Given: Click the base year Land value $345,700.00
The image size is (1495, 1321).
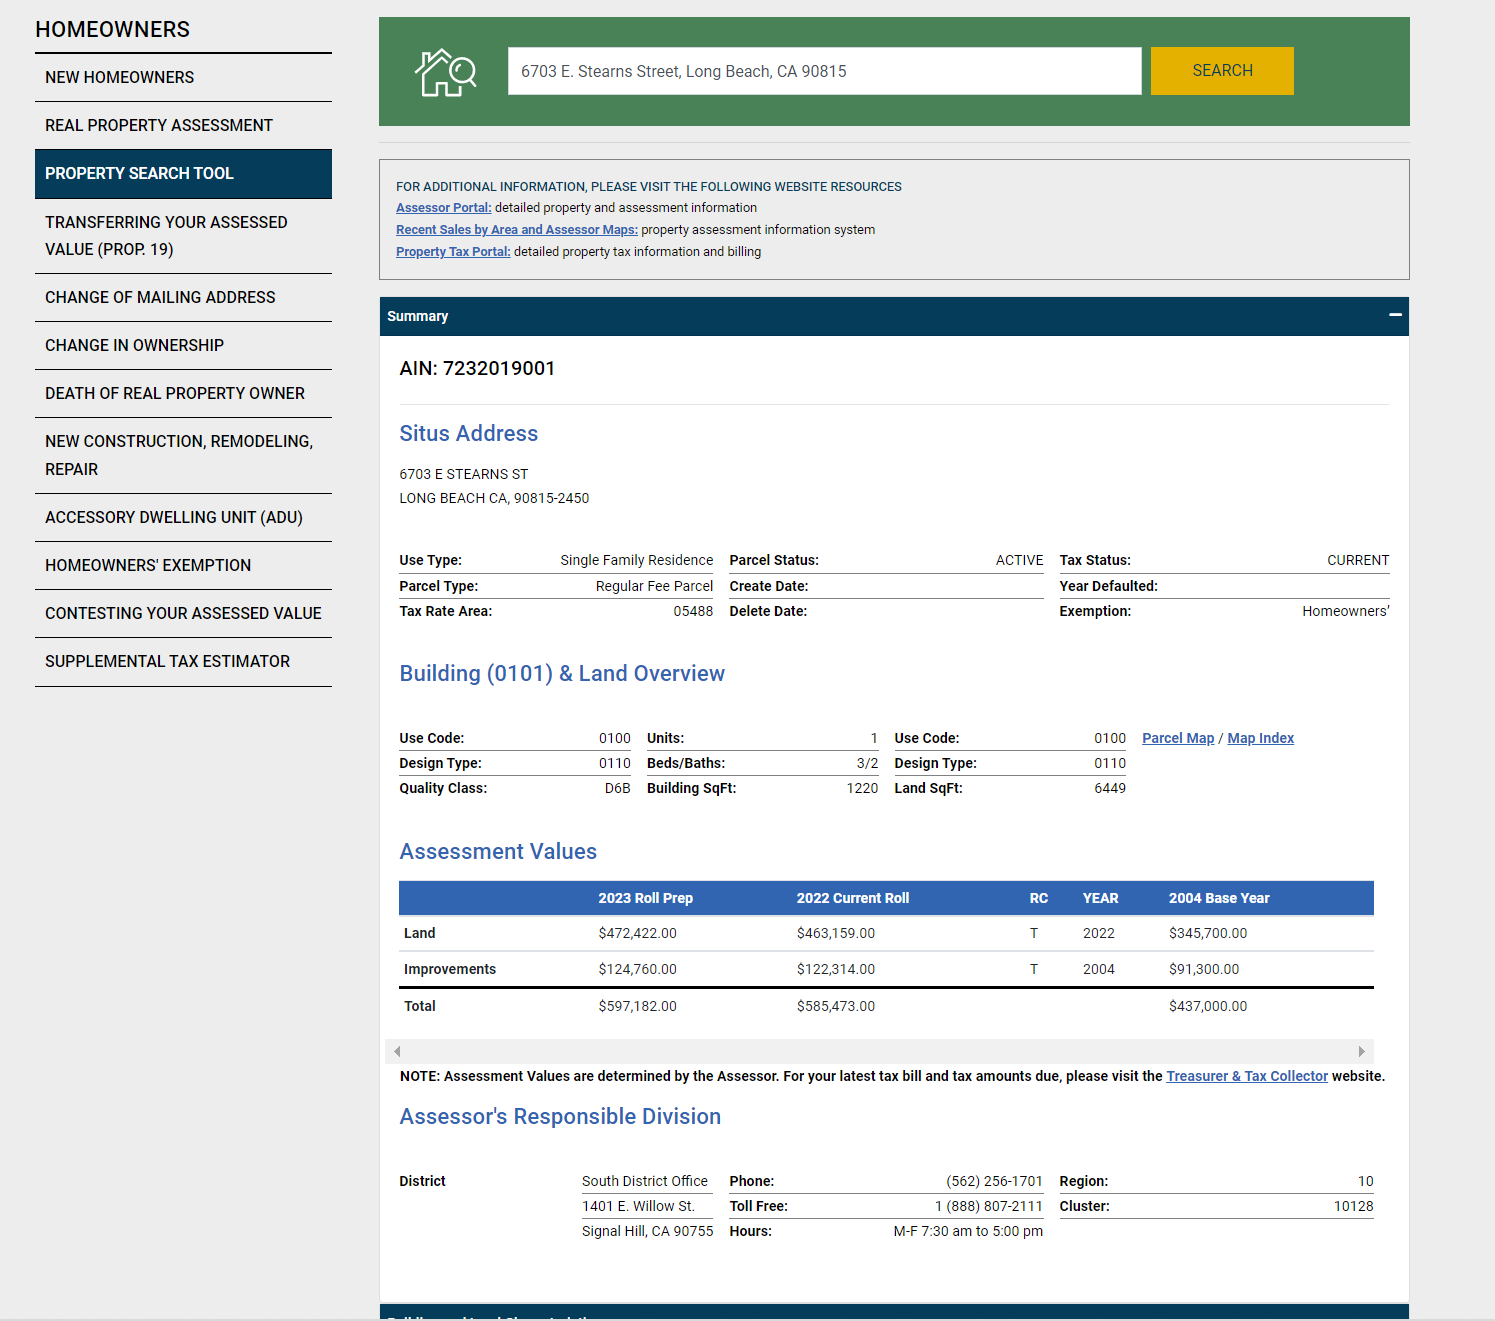Looking at the screenshot, I should [1207, 933].
